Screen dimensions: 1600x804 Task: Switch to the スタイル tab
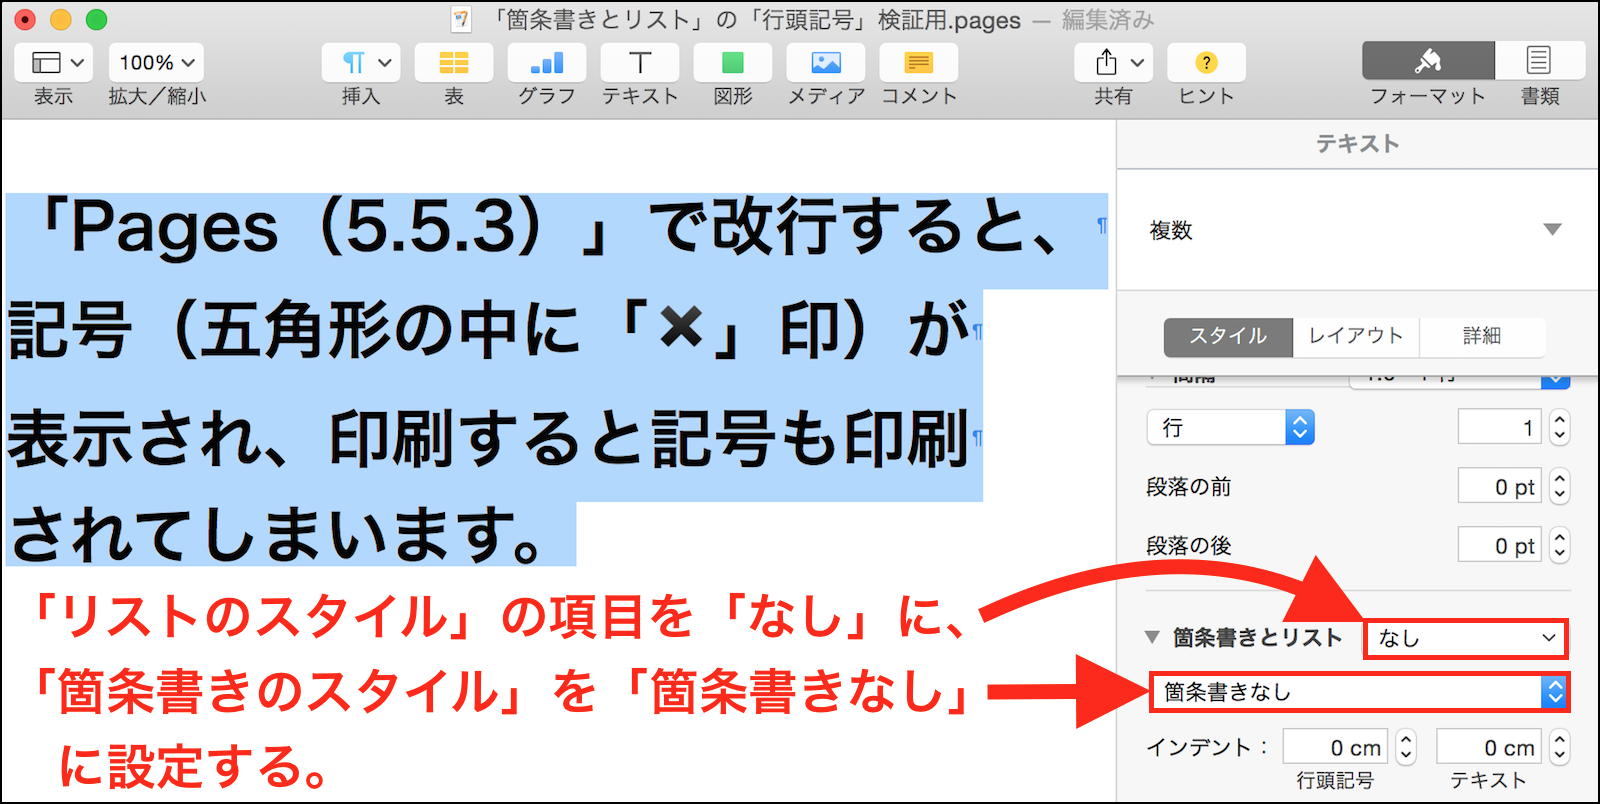coord(1229,337)
